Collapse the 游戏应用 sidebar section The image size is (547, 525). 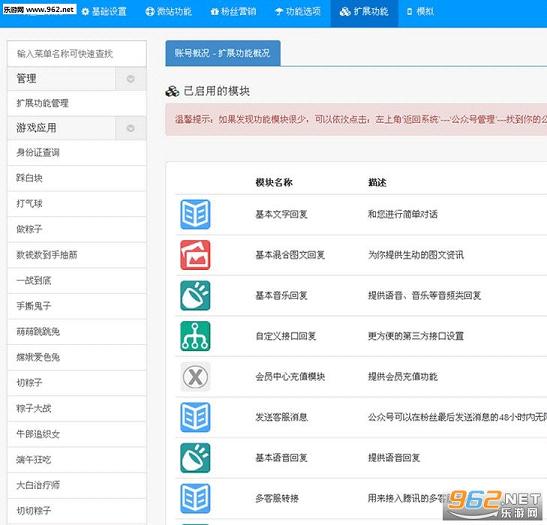(130, 128)
